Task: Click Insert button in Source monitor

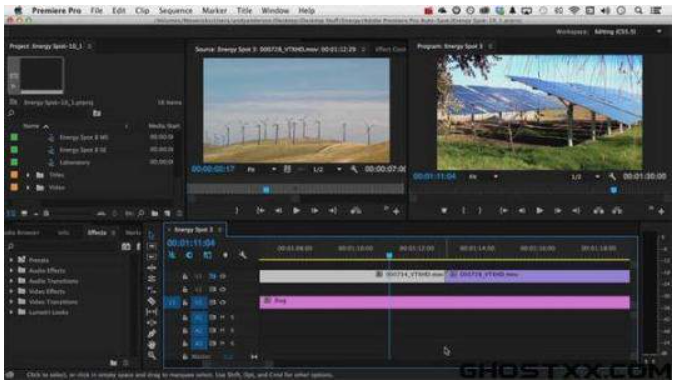Action: click(356, 211)
